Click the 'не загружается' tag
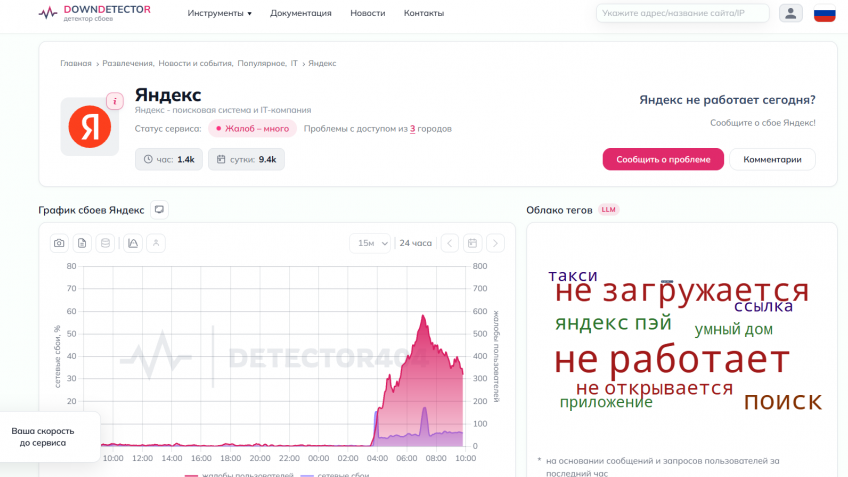Screen dimensions: 848x477 (x=681, y=291)
